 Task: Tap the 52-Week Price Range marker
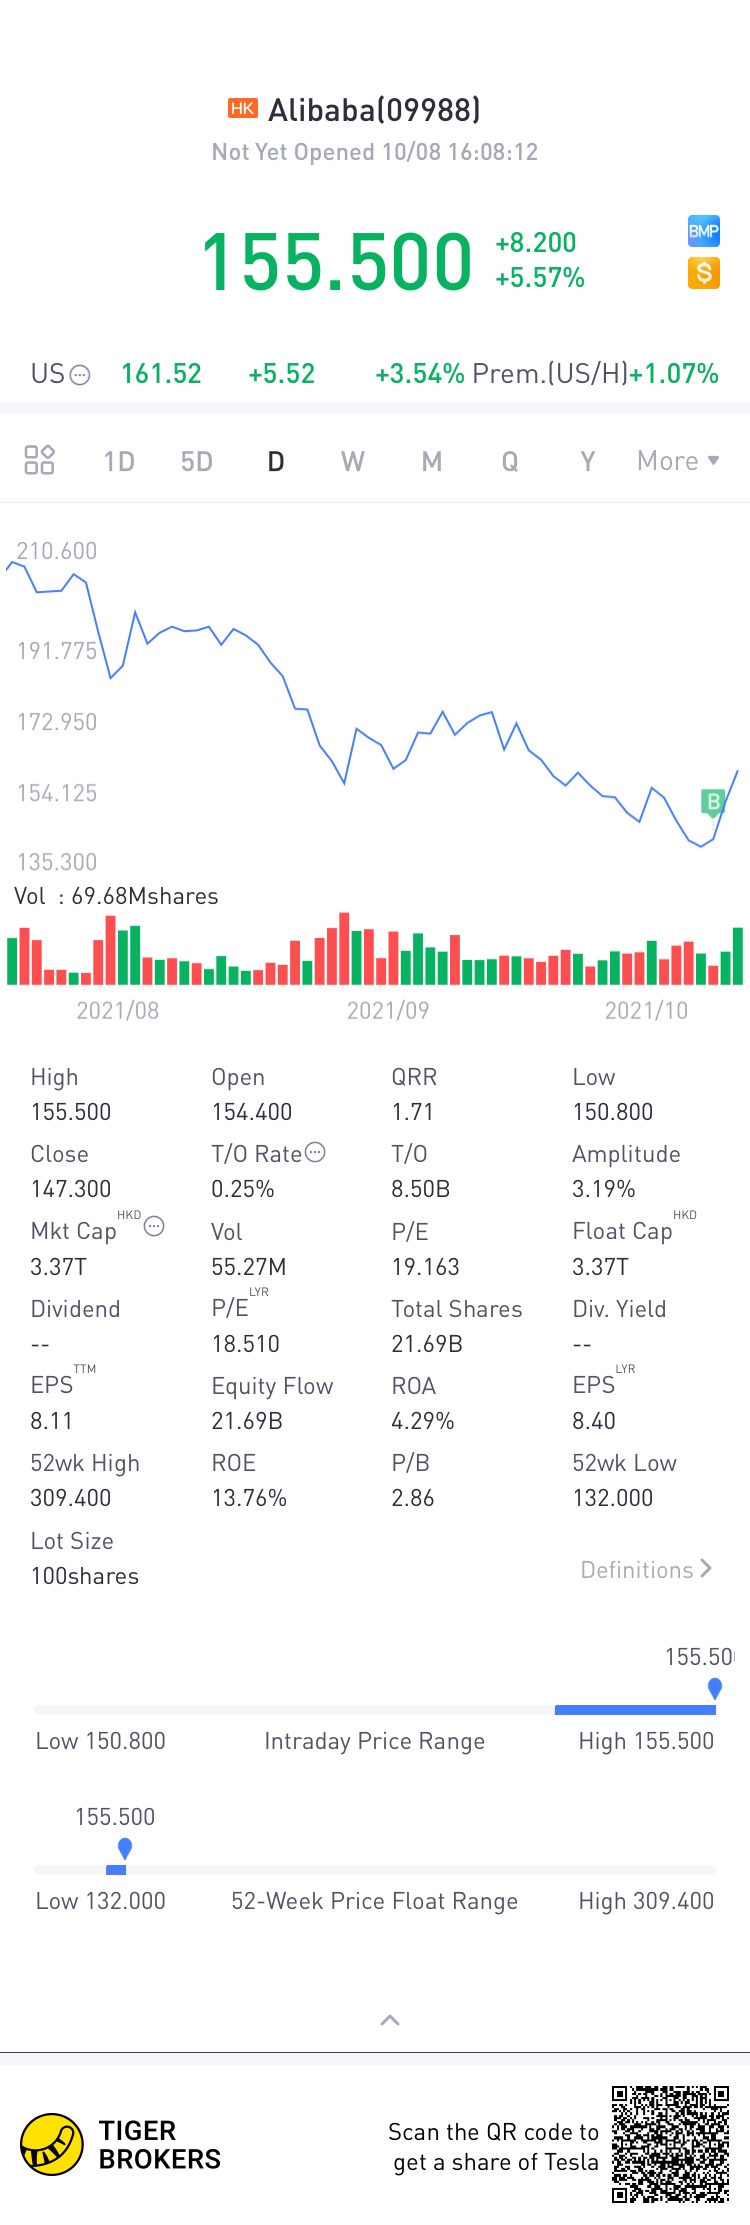(125, 1849)
